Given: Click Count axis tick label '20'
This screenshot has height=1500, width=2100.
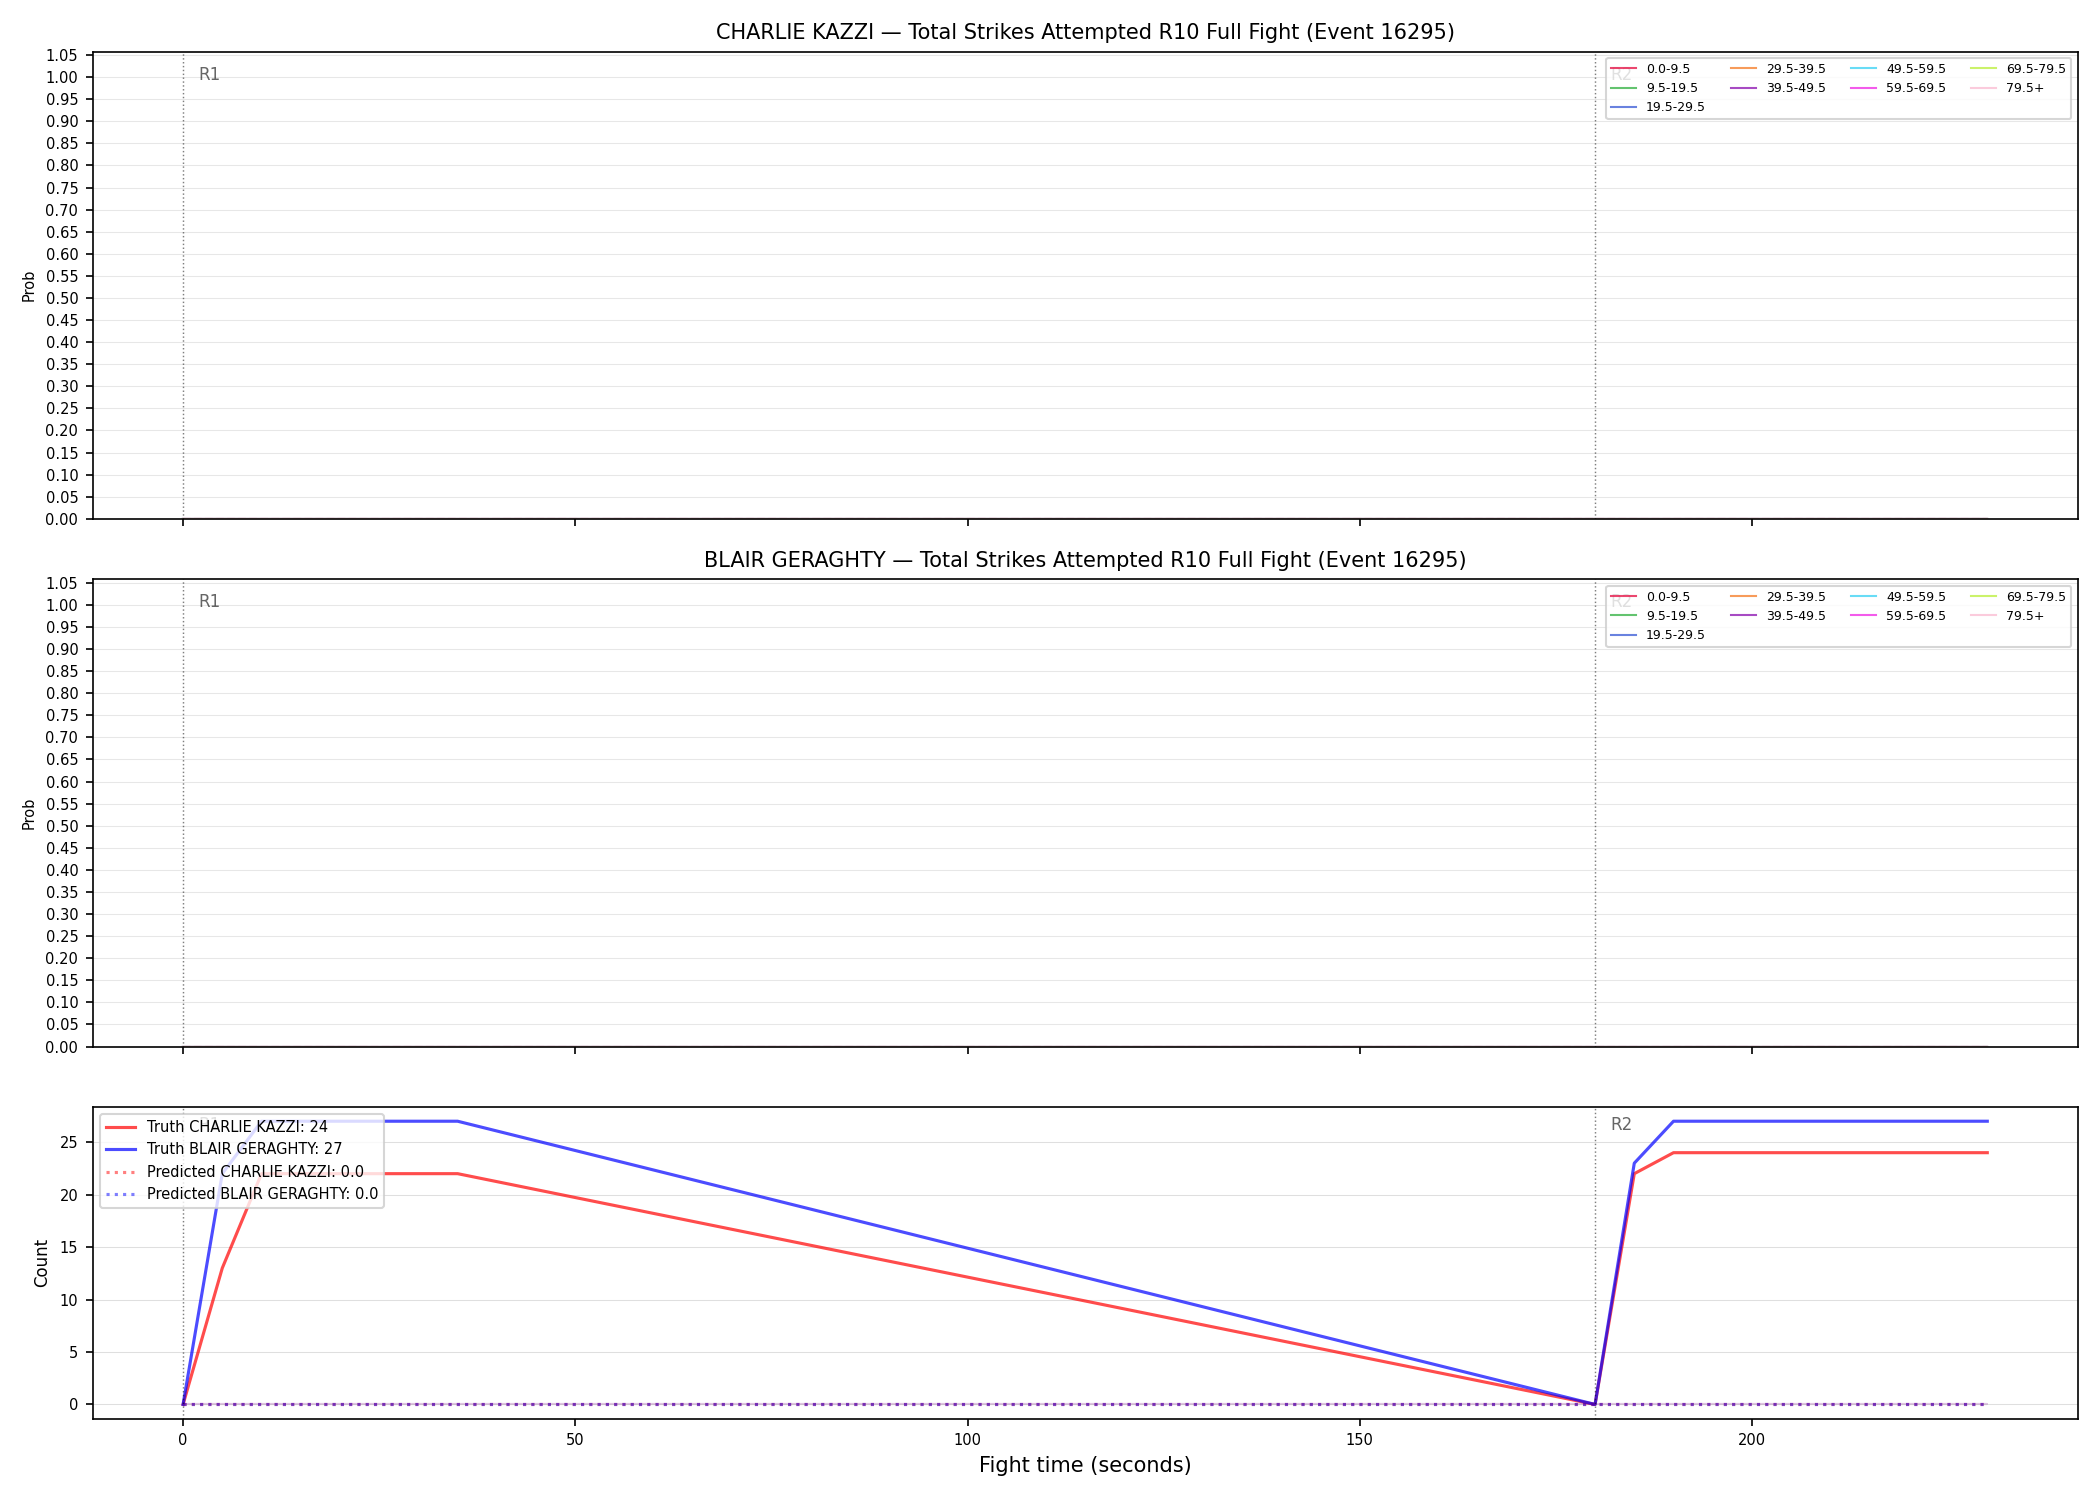Looking at the screenshot, I should click(69, 1195).
